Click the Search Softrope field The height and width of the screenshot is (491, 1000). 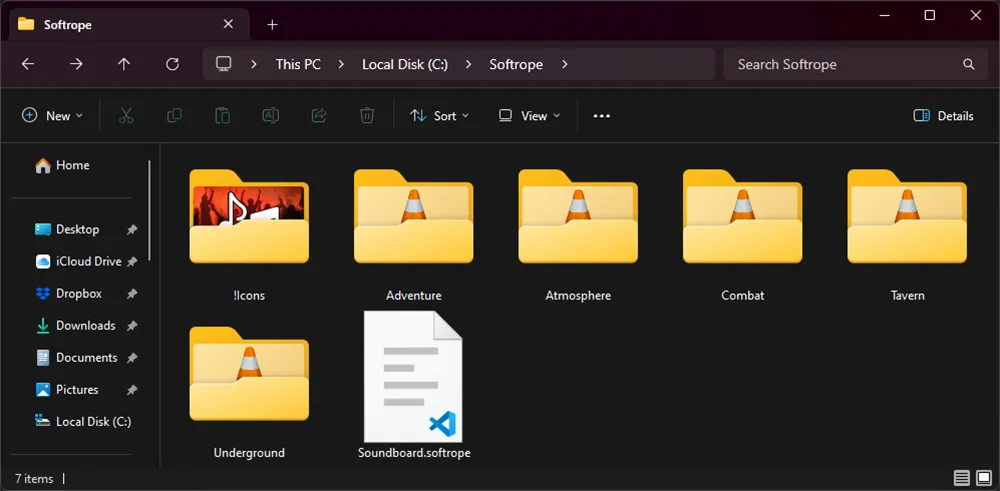(855, 64)
